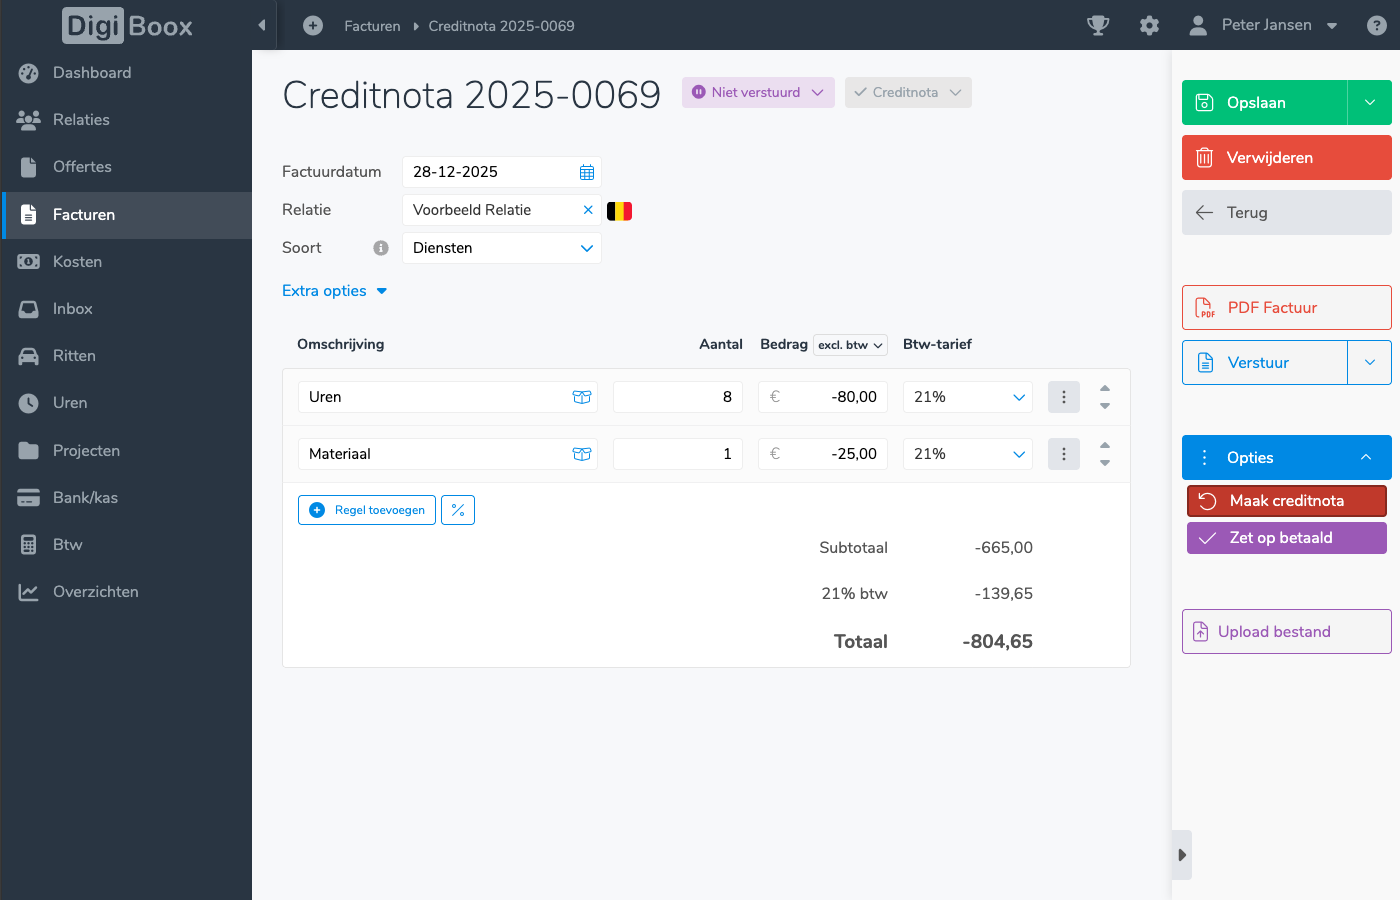The image size is (1400, 900).
Task: Click the percentage discount icon button
Action: click(458, 510)
